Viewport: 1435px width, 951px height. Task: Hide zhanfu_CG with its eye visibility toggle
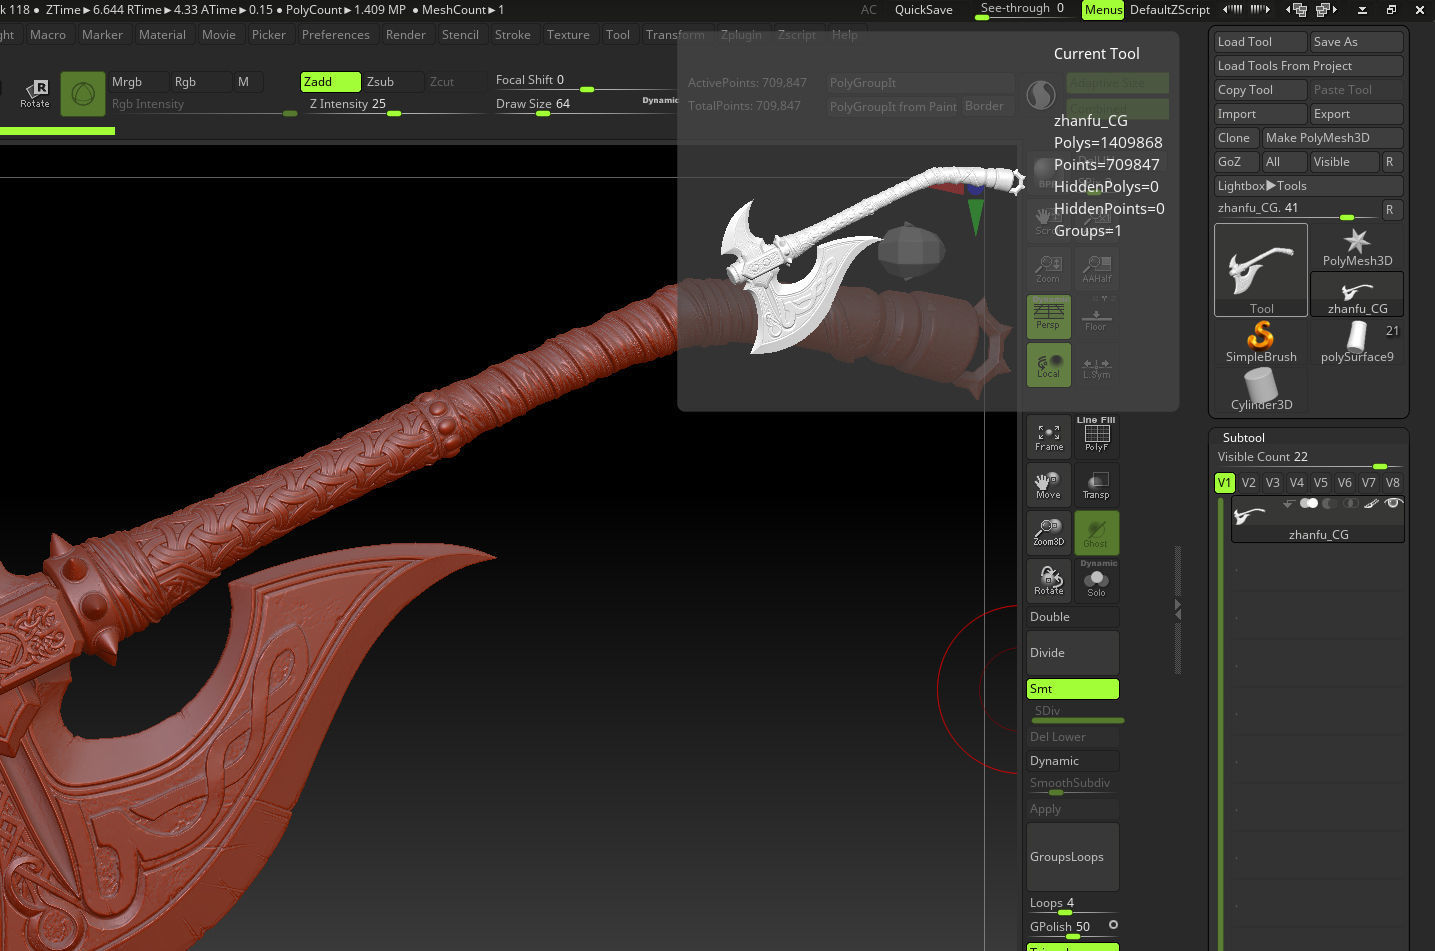[1394, 503]
